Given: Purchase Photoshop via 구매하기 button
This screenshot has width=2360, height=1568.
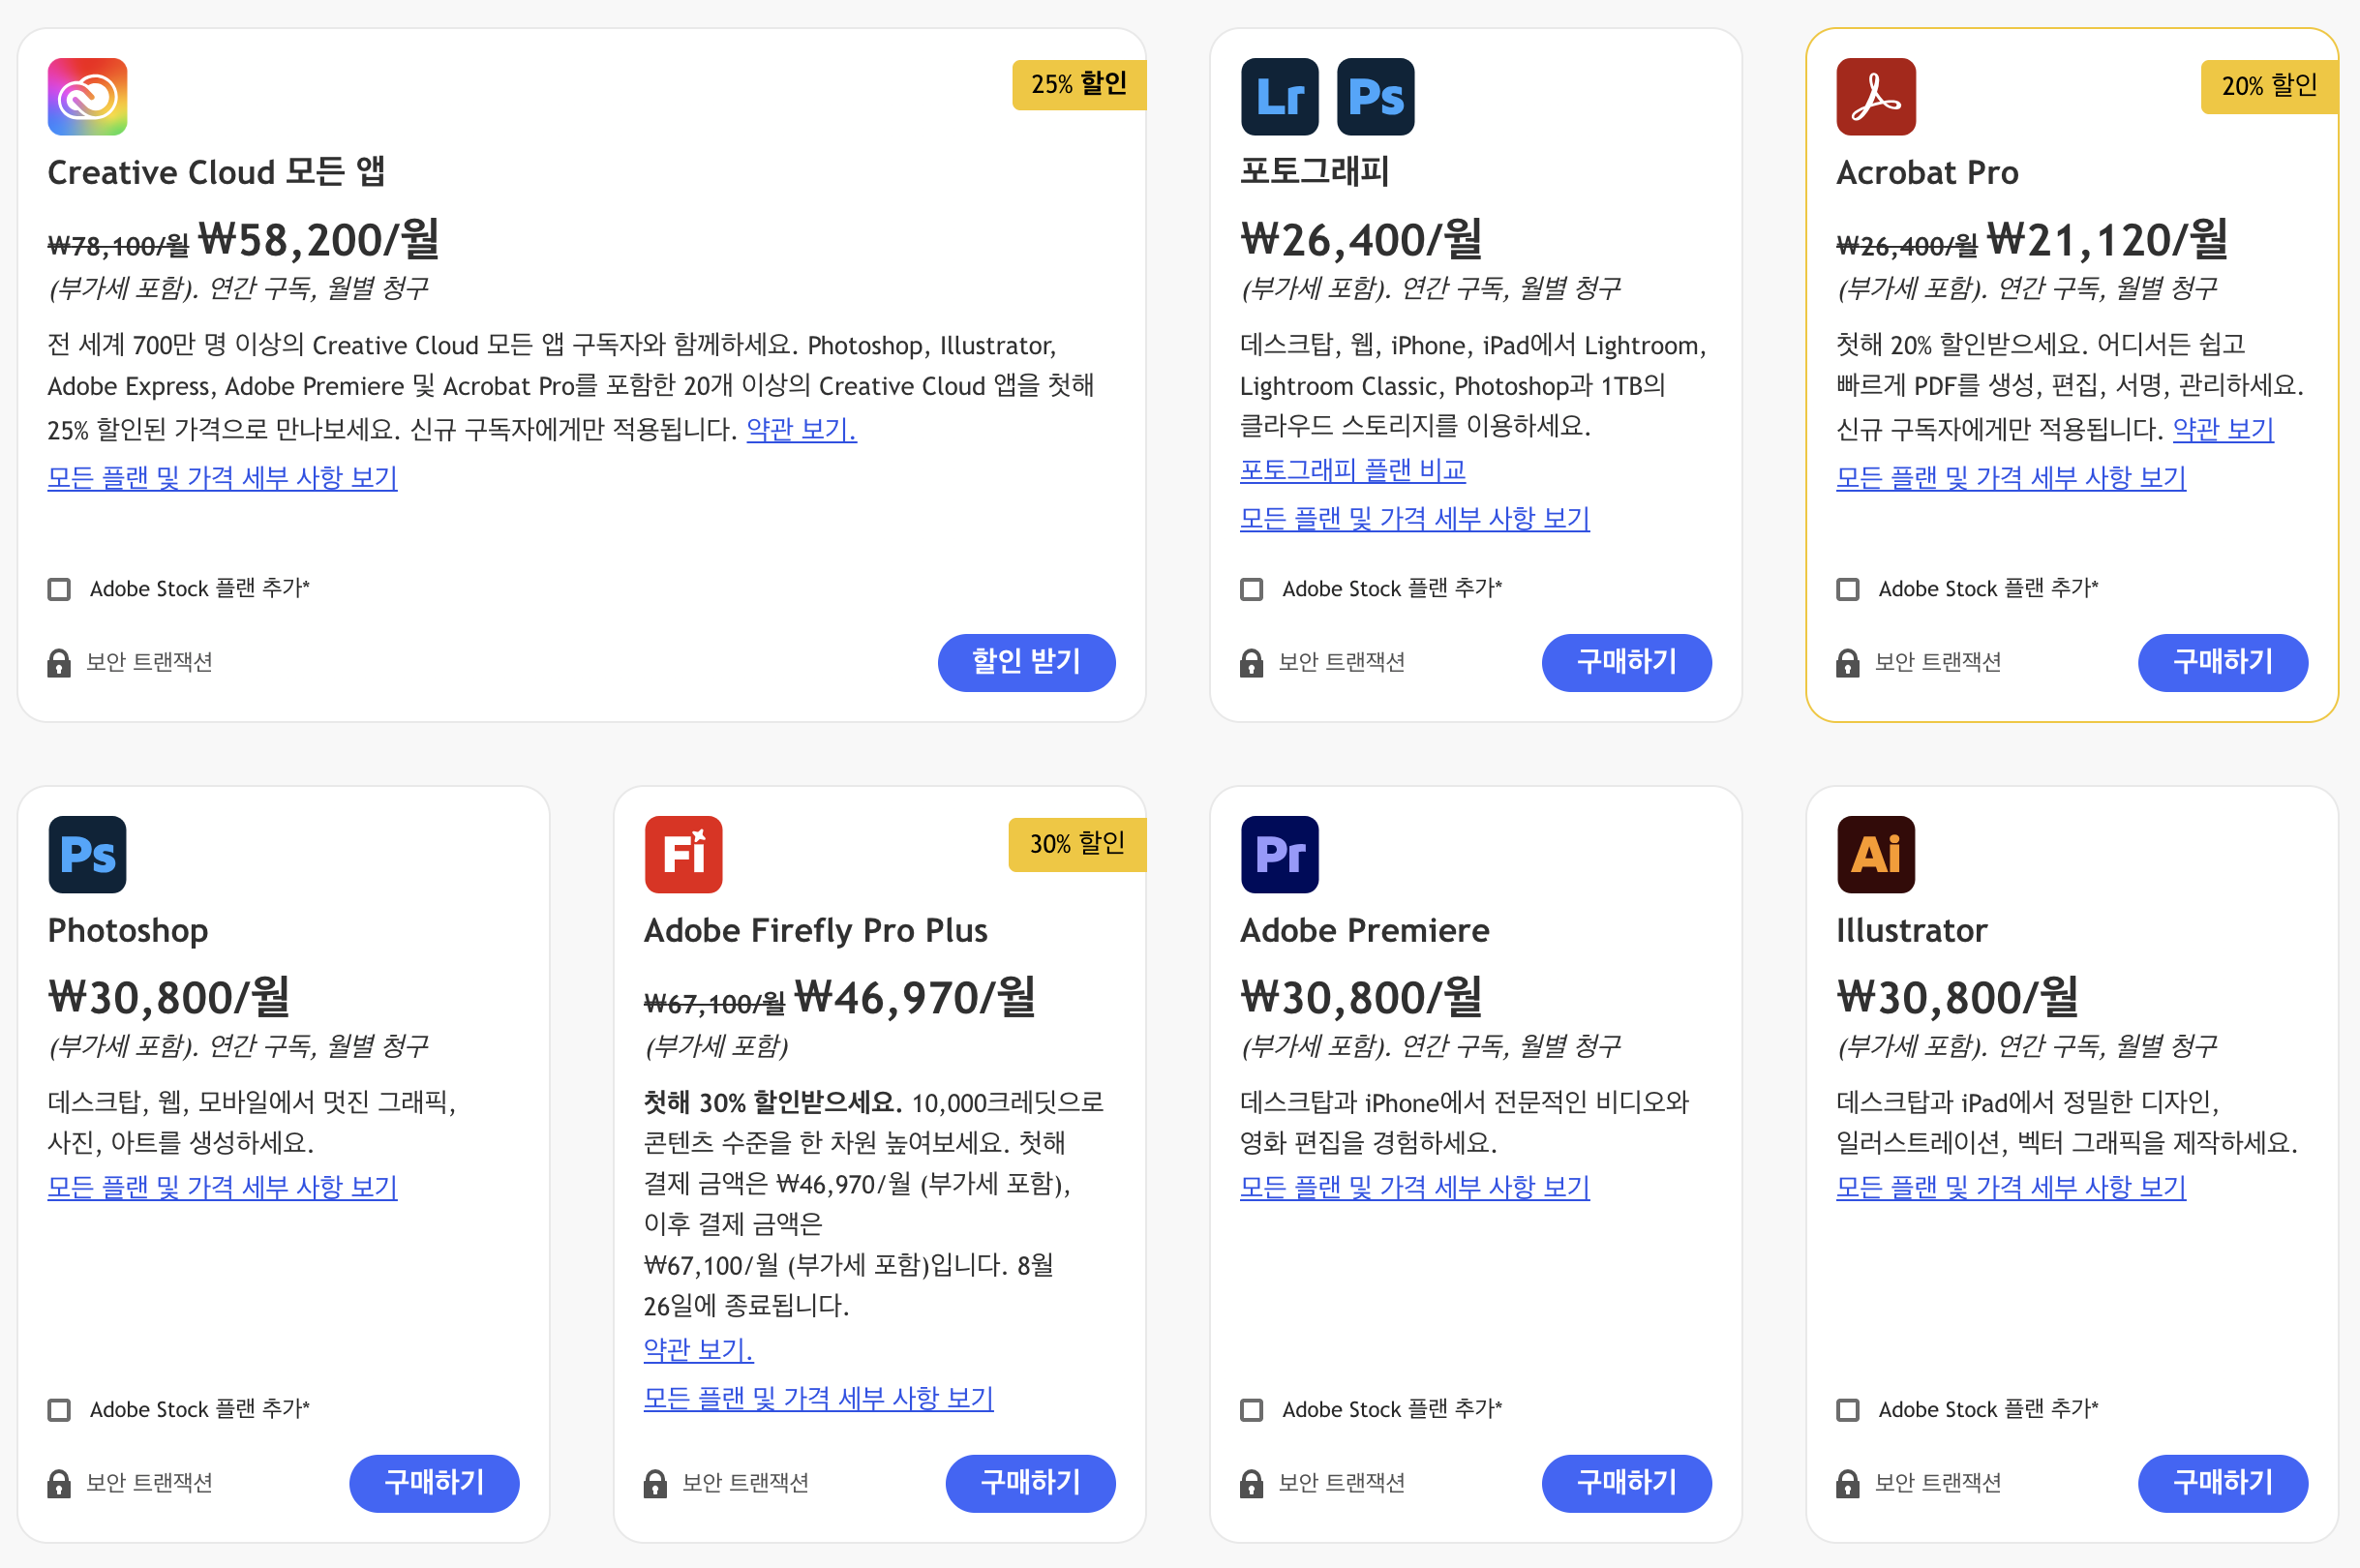Looking at the screenshot, I should [x=434, y=1483].
